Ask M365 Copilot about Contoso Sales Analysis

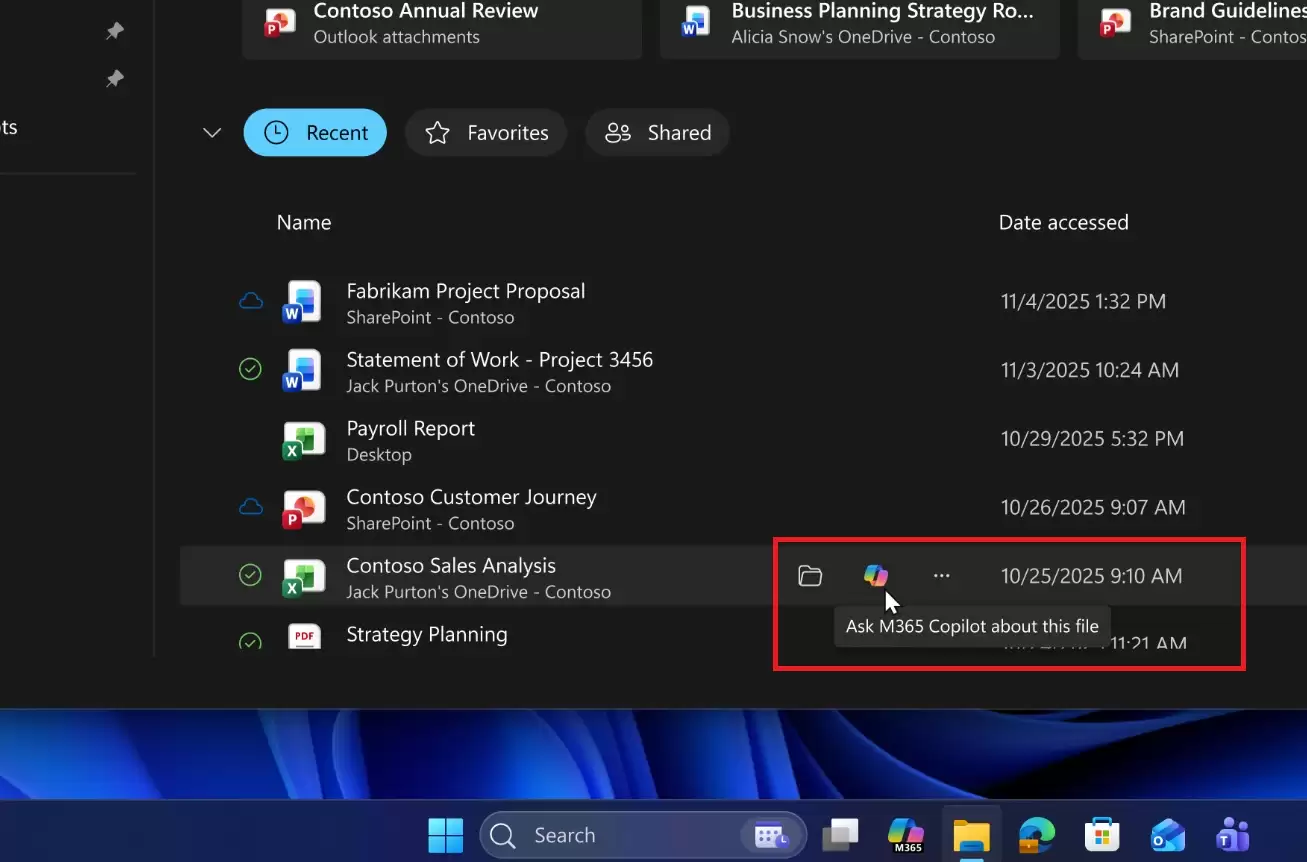coord(876,575)
